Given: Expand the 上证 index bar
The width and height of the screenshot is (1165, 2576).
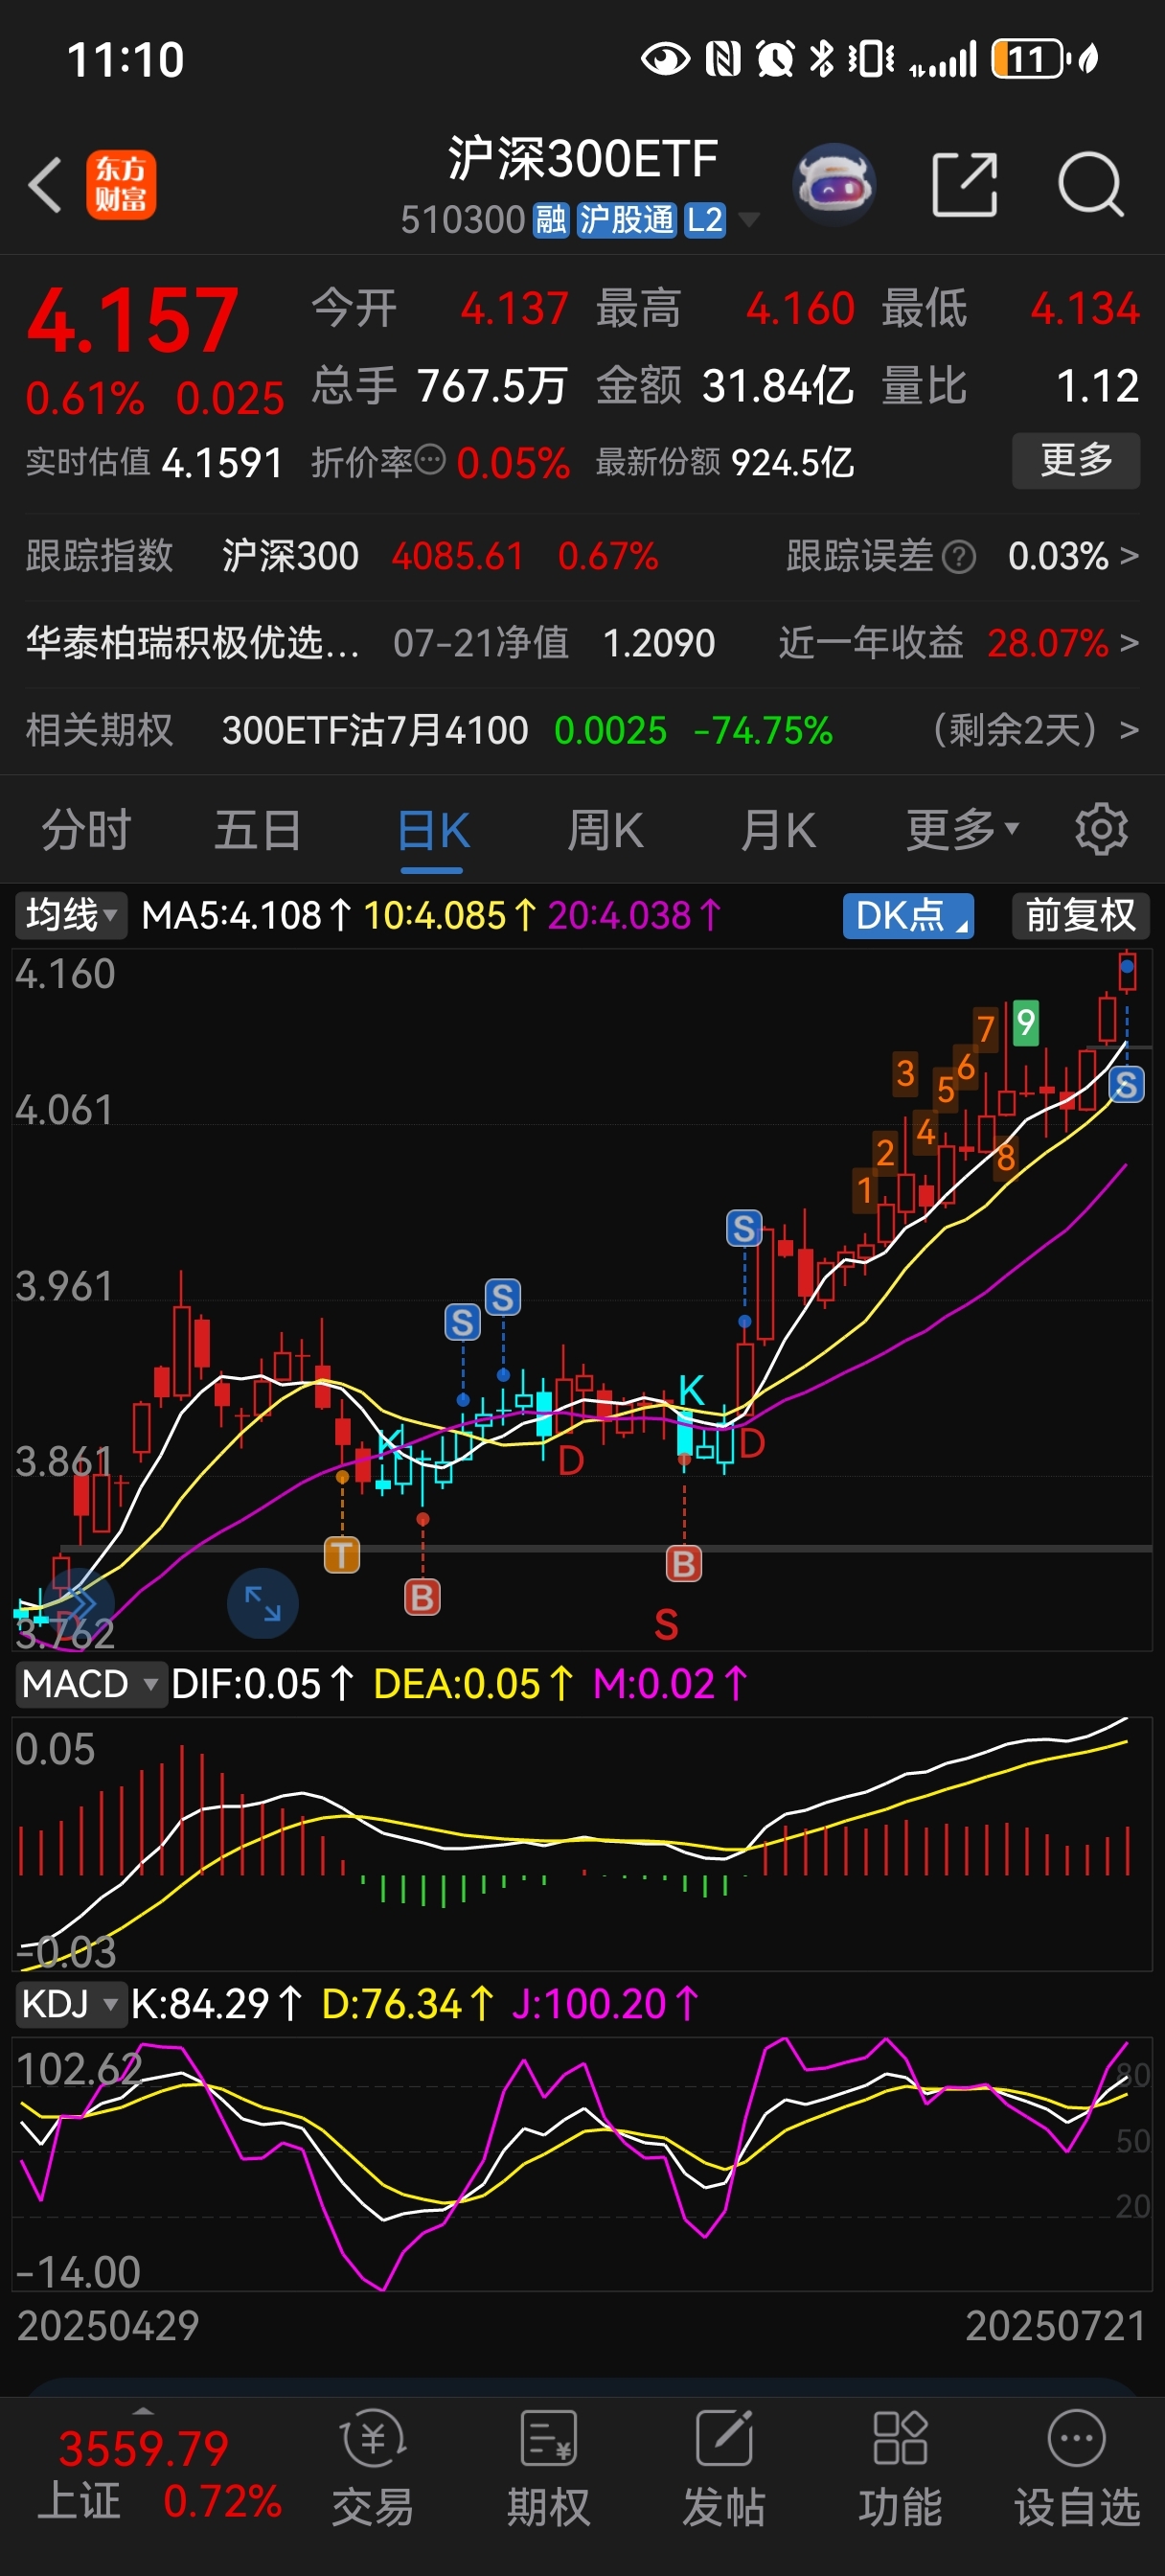Looking at the screenshot, I should pyautogui.click(x=143, y=2411).
